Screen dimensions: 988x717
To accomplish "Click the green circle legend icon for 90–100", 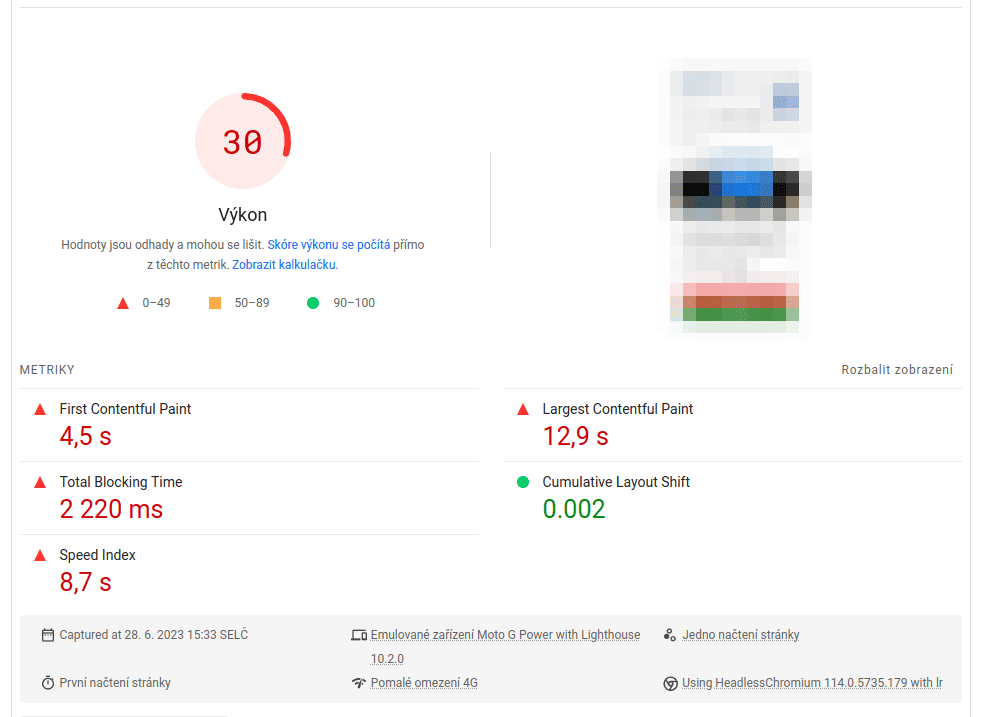I will tap(313, 303).
